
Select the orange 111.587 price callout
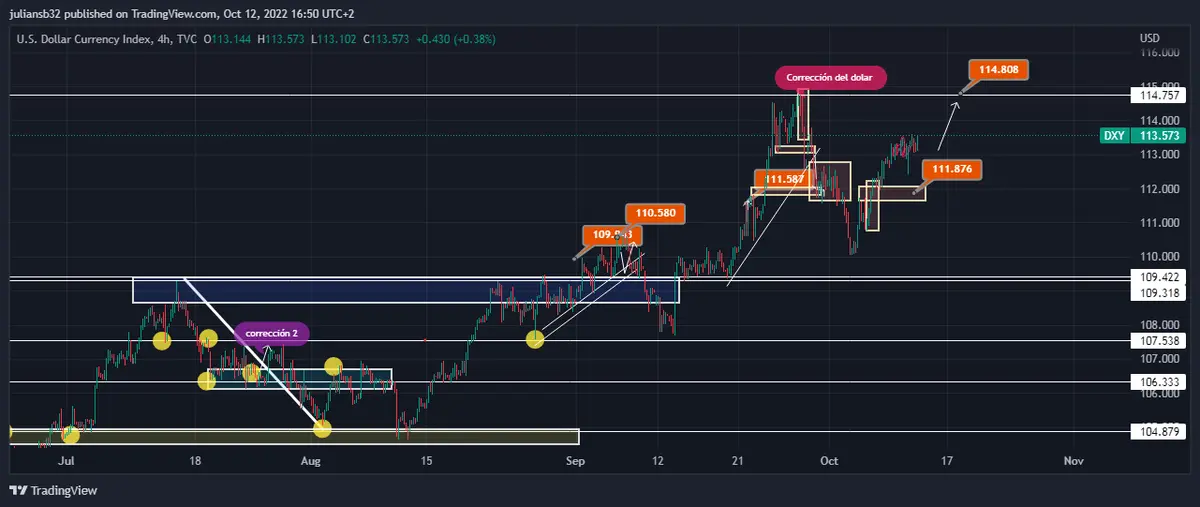pyautogui.click(x=783, y=179)
